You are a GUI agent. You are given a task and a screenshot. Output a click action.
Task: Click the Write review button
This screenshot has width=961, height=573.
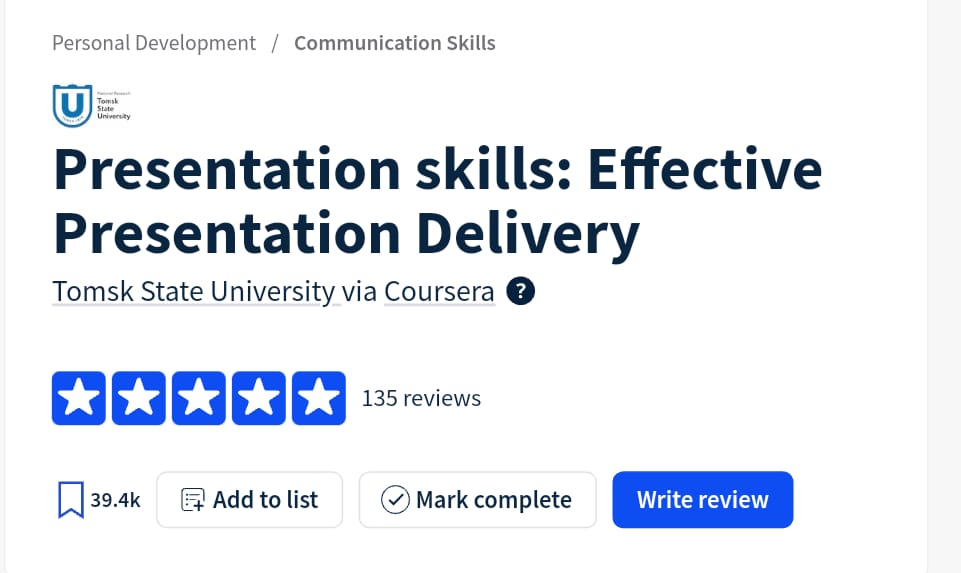coord(702,499)
